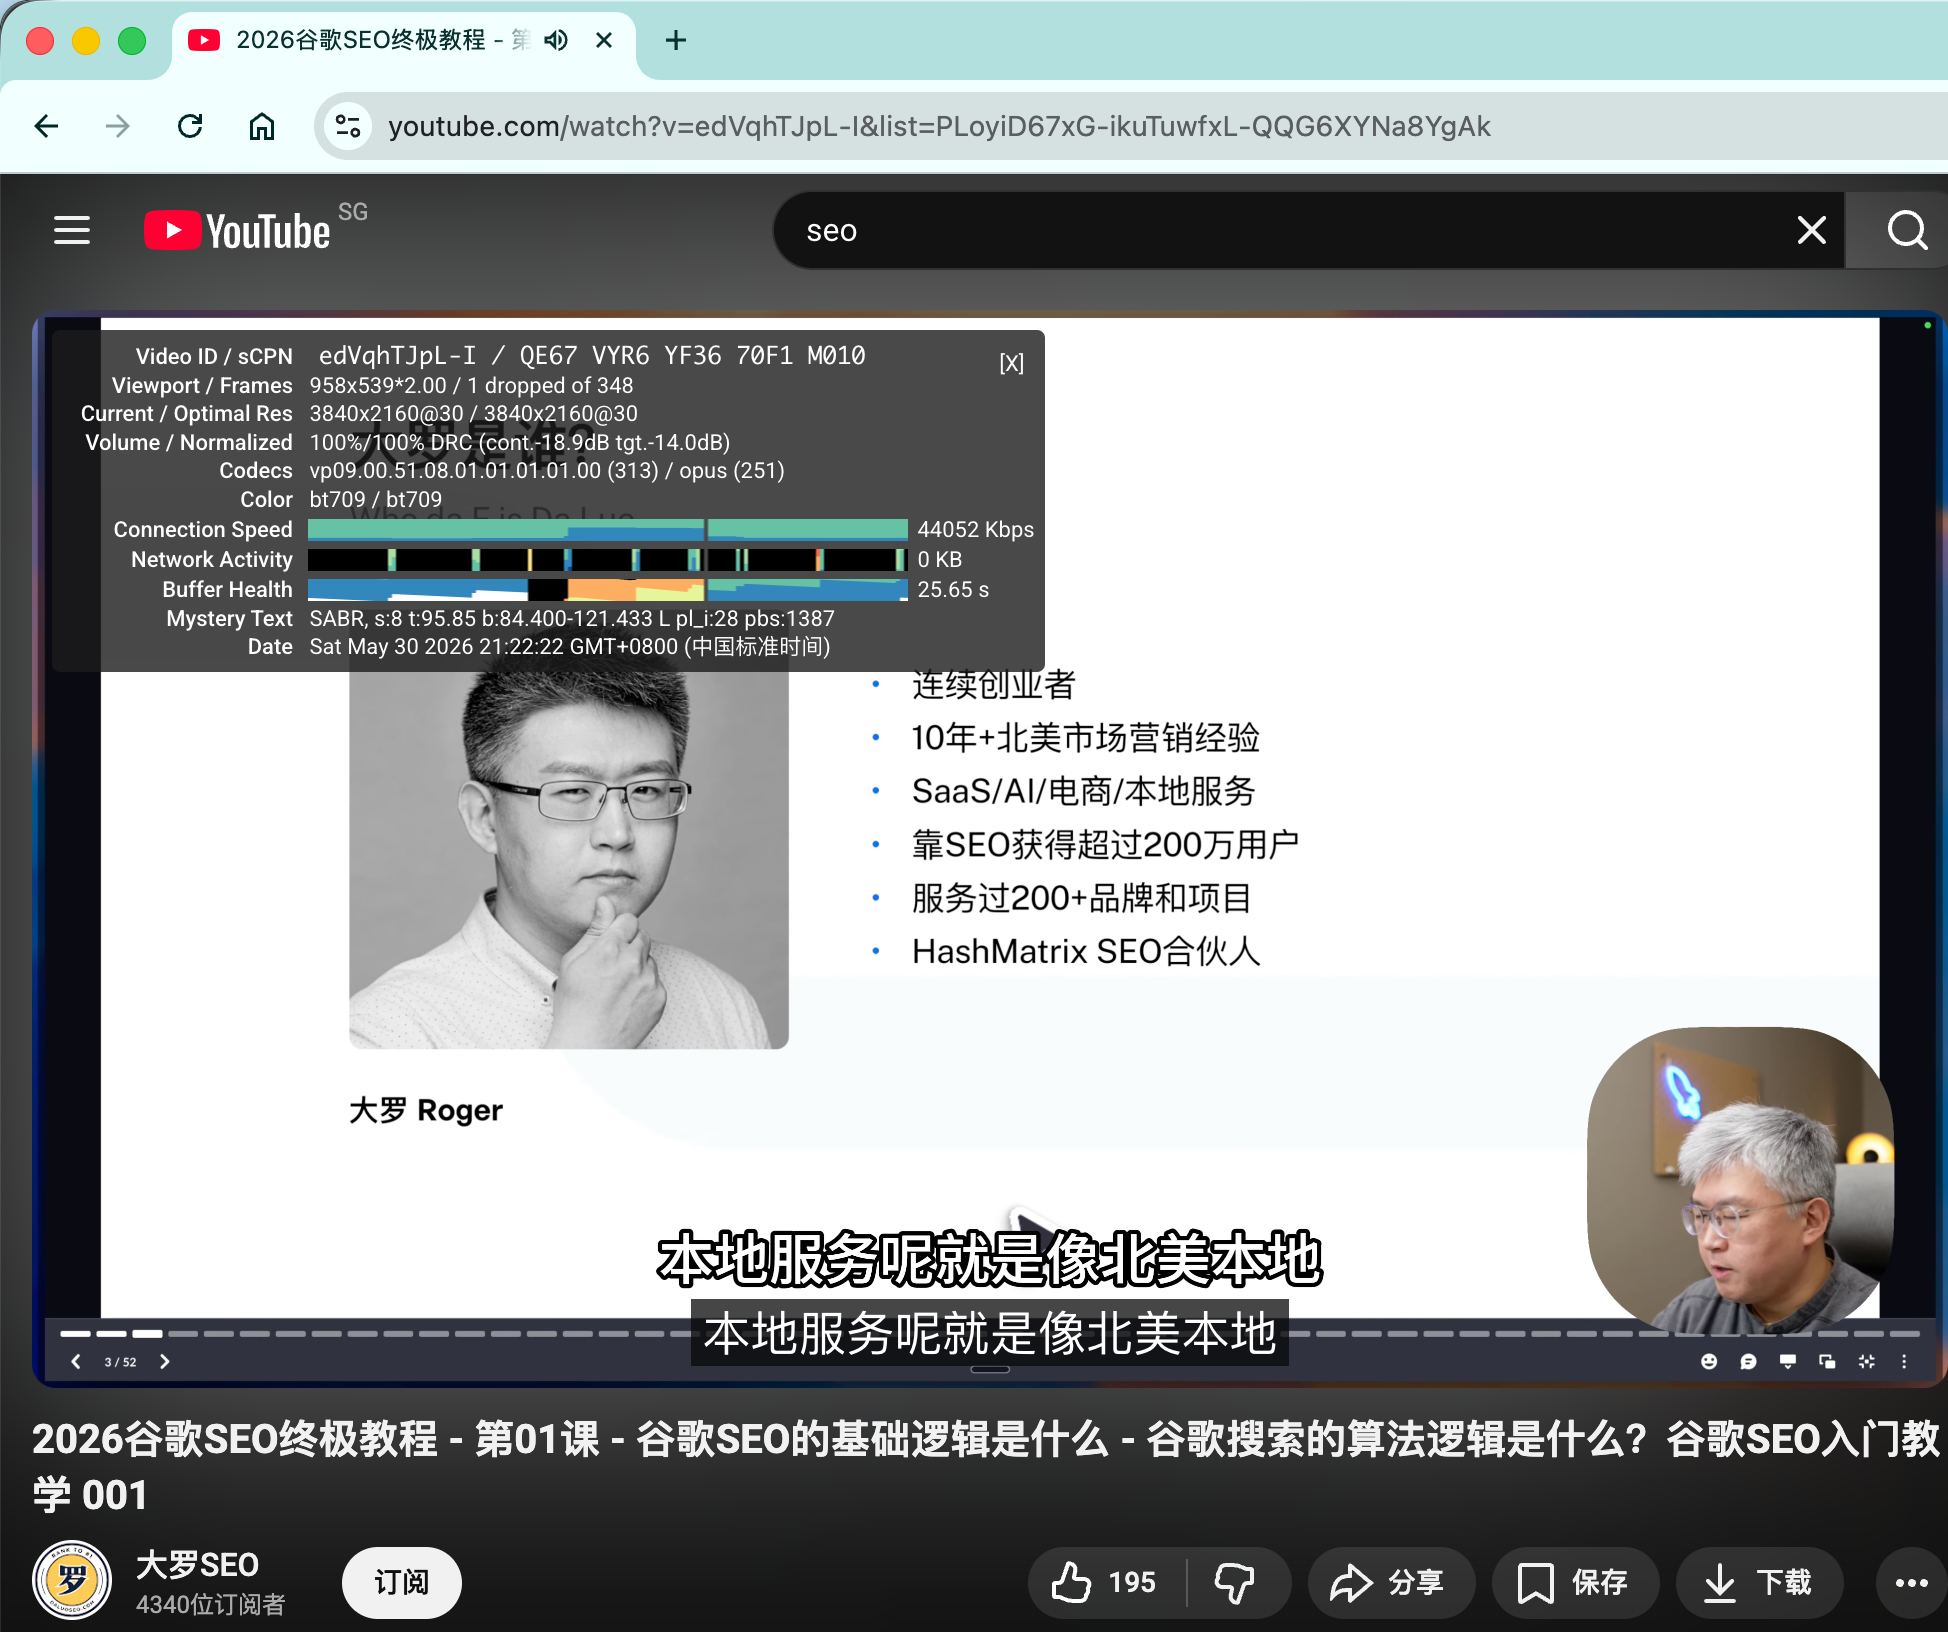The height and width of the screenshot is (1632, 1948).
Task: Go to the previous presentation slide
Action: pos(76,1361)
